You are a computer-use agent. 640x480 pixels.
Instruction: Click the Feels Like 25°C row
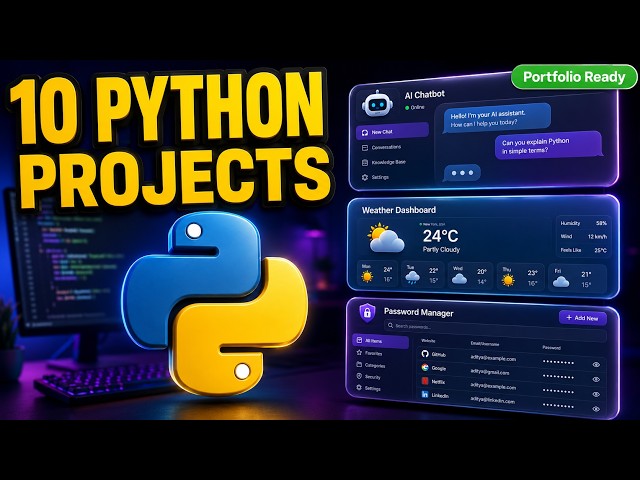click(584, 250)
